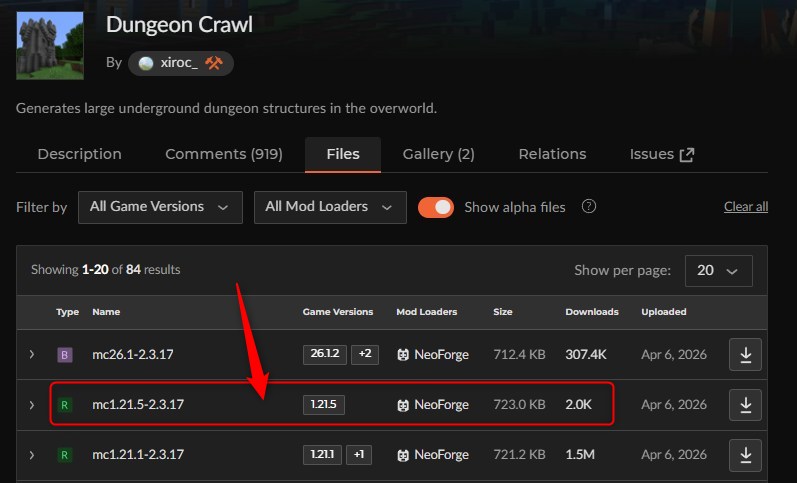Click the Release badge on mc1.21.1-2.3.17
This screenshot has height=483, width=797.
point(65,455)
